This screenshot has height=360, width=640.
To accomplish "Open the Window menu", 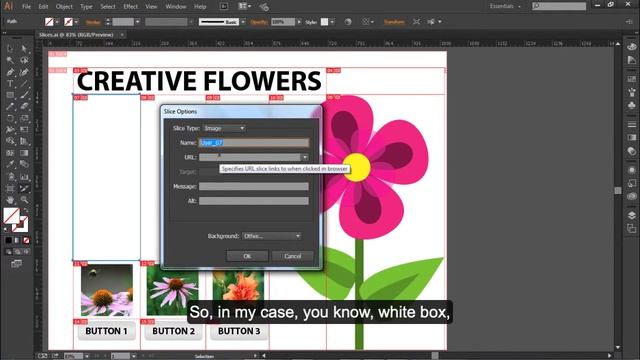I will (x=176, y=7).
